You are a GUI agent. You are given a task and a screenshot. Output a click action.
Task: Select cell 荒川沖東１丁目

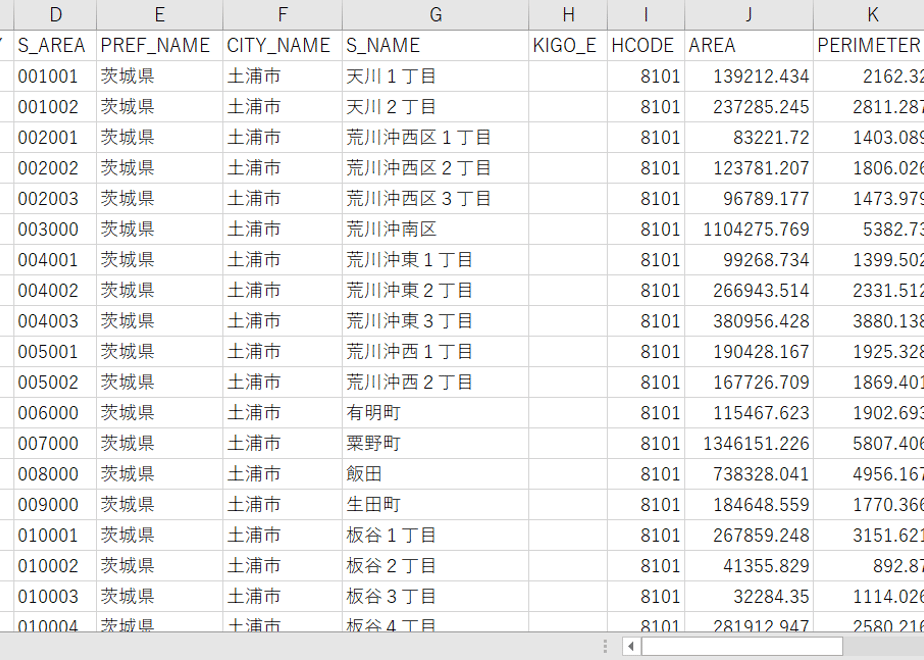[x=435, y=260]
